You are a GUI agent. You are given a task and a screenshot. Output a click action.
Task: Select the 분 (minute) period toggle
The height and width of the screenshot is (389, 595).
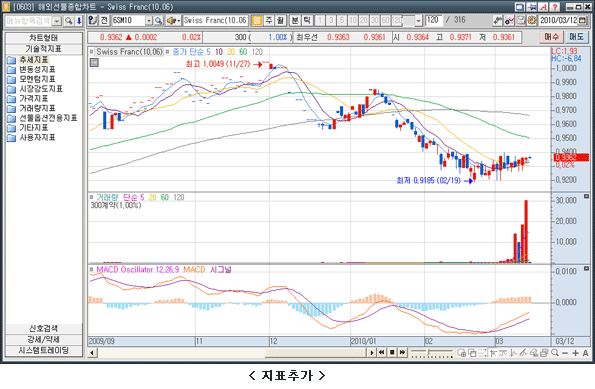click(295, 20)
